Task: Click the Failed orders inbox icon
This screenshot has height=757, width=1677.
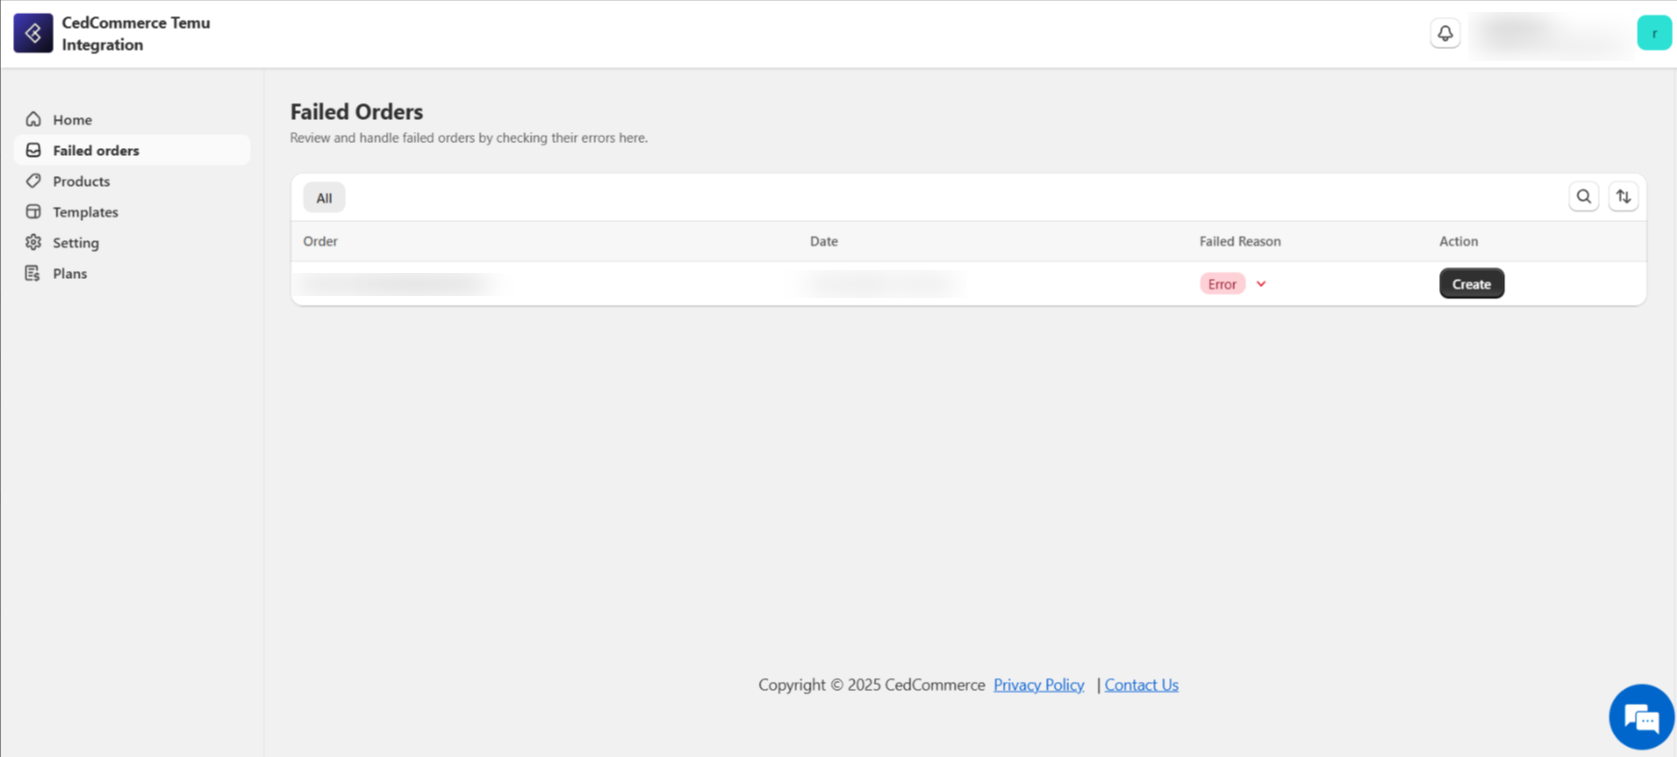Action: tap(33, 150)
